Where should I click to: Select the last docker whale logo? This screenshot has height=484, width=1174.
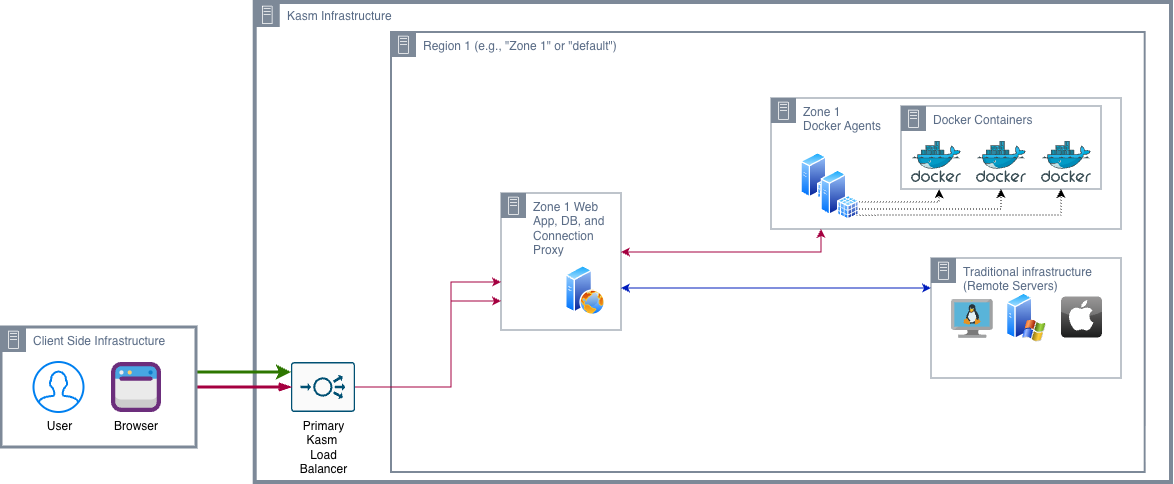click(1065, 163)
